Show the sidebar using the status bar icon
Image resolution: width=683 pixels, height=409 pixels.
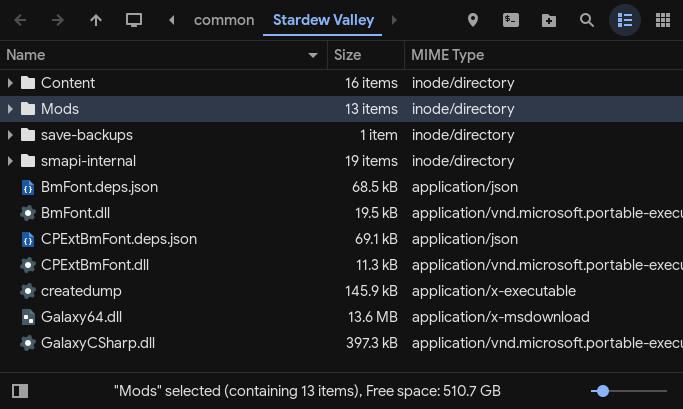coord(21,391)
